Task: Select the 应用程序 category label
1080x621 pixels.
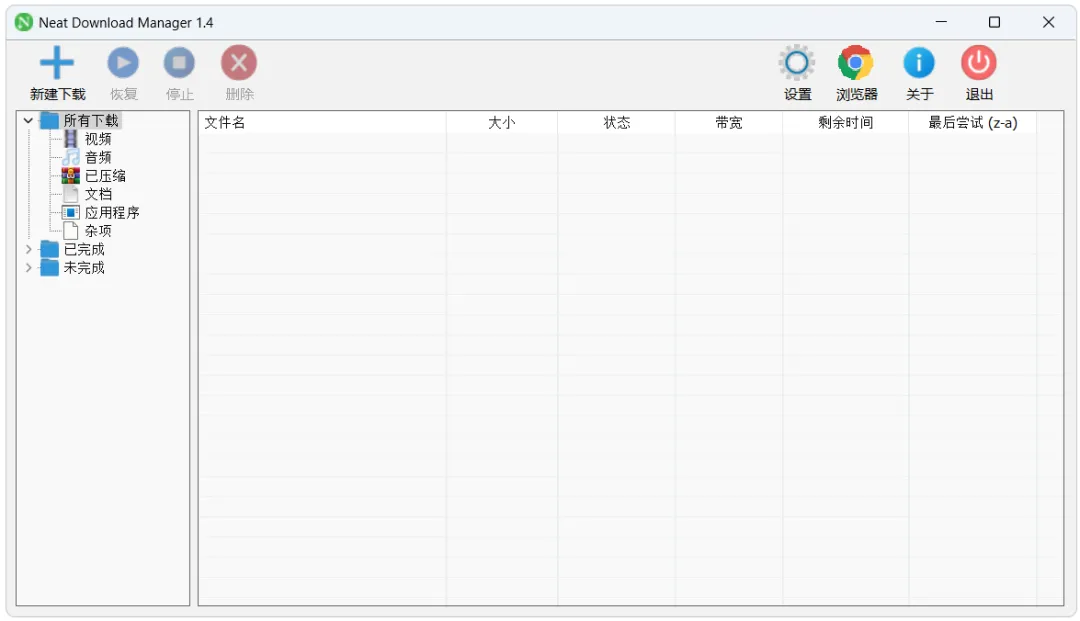Action: [112, 212]
